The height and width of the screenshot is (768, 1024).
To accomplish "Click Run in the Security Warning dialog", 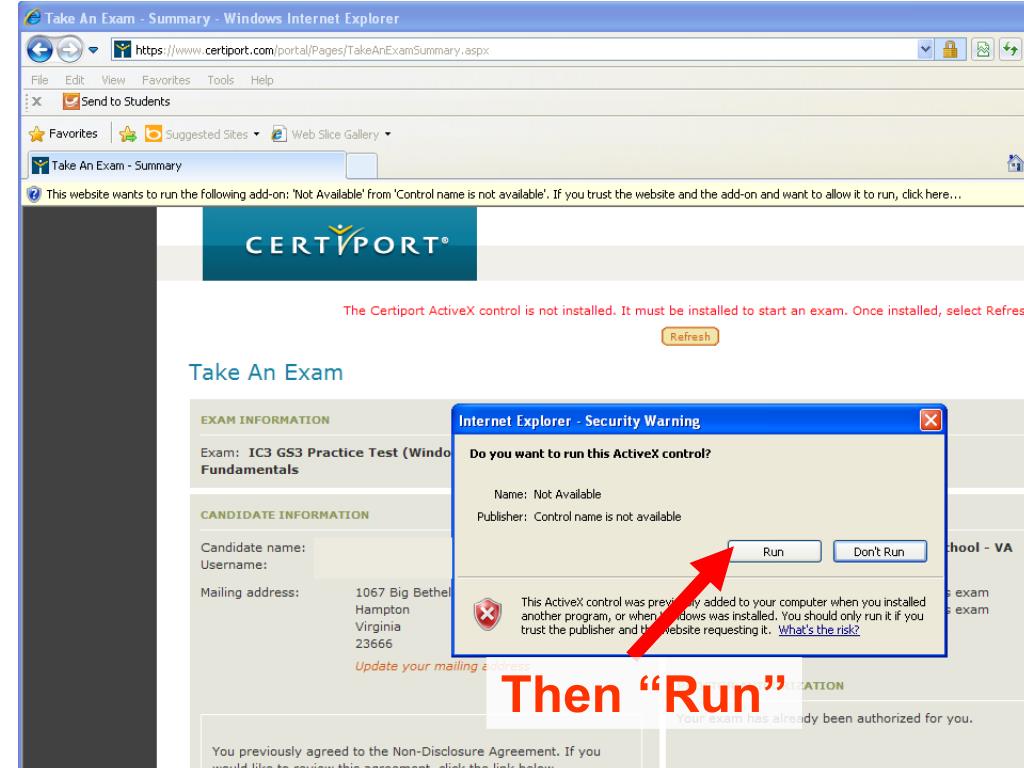I will (x=775, y=551).
